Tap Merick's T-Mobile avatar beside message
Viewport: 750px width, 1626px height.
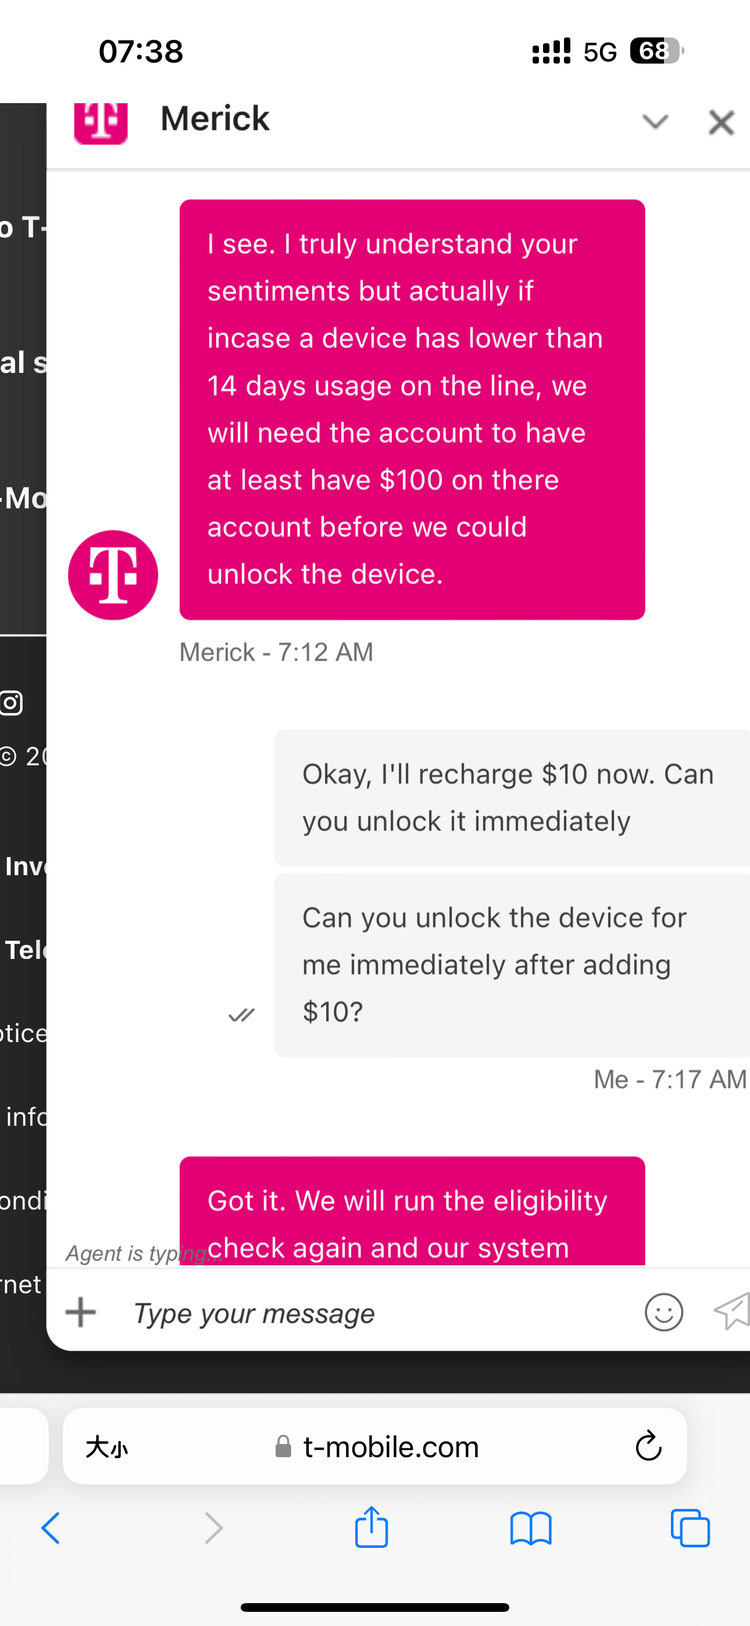pos(113,575)
